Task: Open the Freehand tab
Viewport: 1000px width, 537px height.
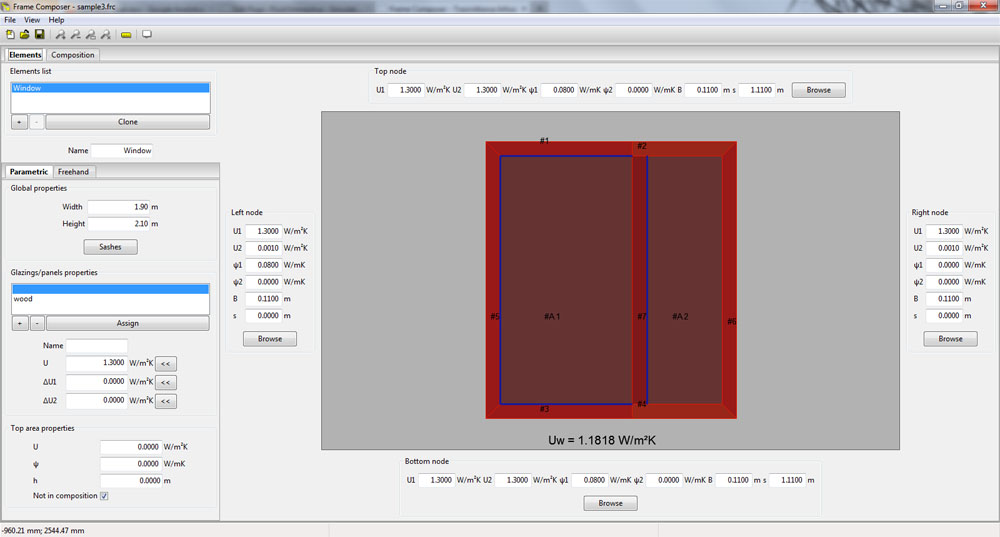Action: tap(73, 172)
